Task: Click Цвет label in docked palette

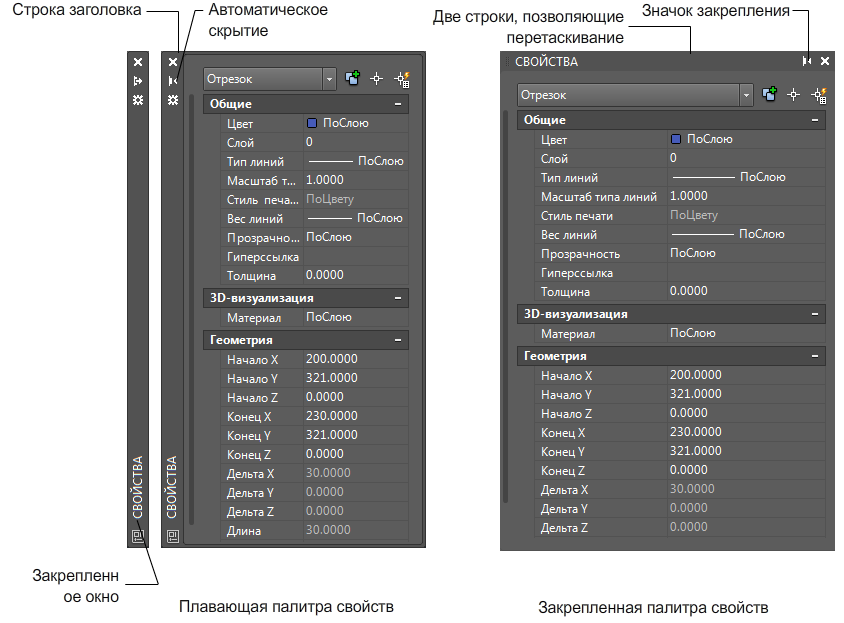Action: (554, 140)
